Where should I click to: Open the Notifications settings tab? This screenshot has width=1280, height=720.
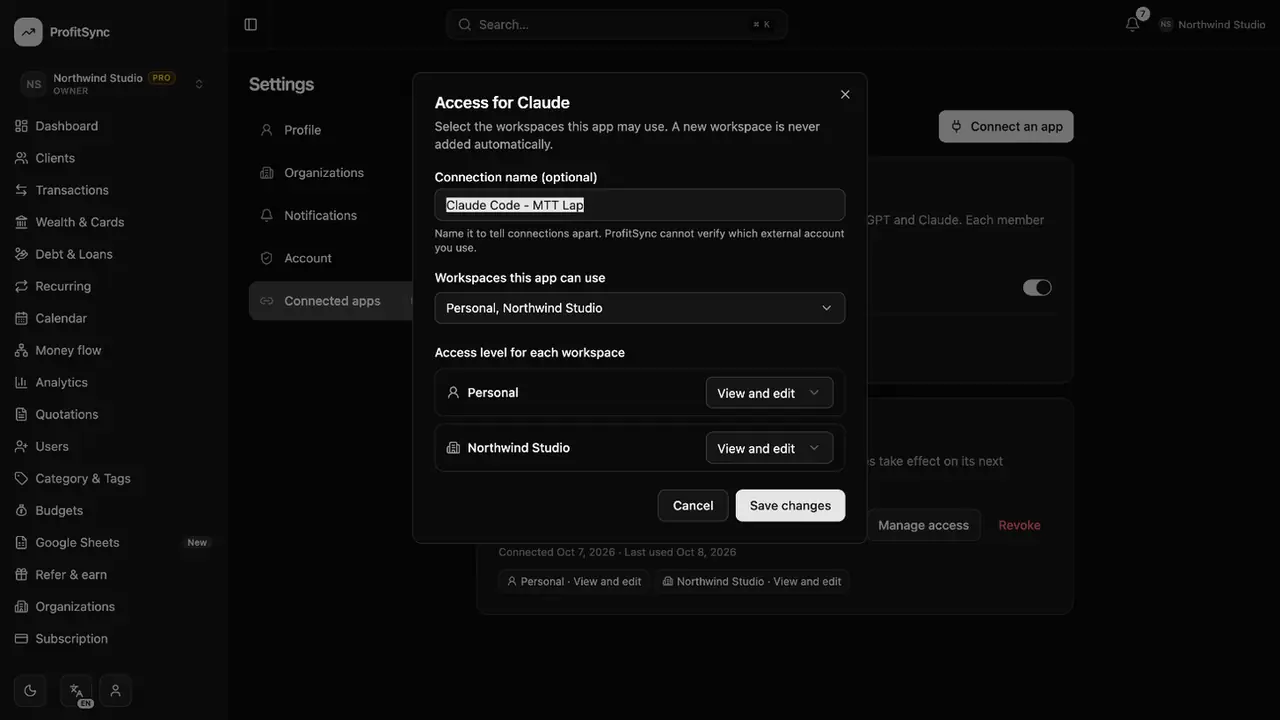pos(331,215)
